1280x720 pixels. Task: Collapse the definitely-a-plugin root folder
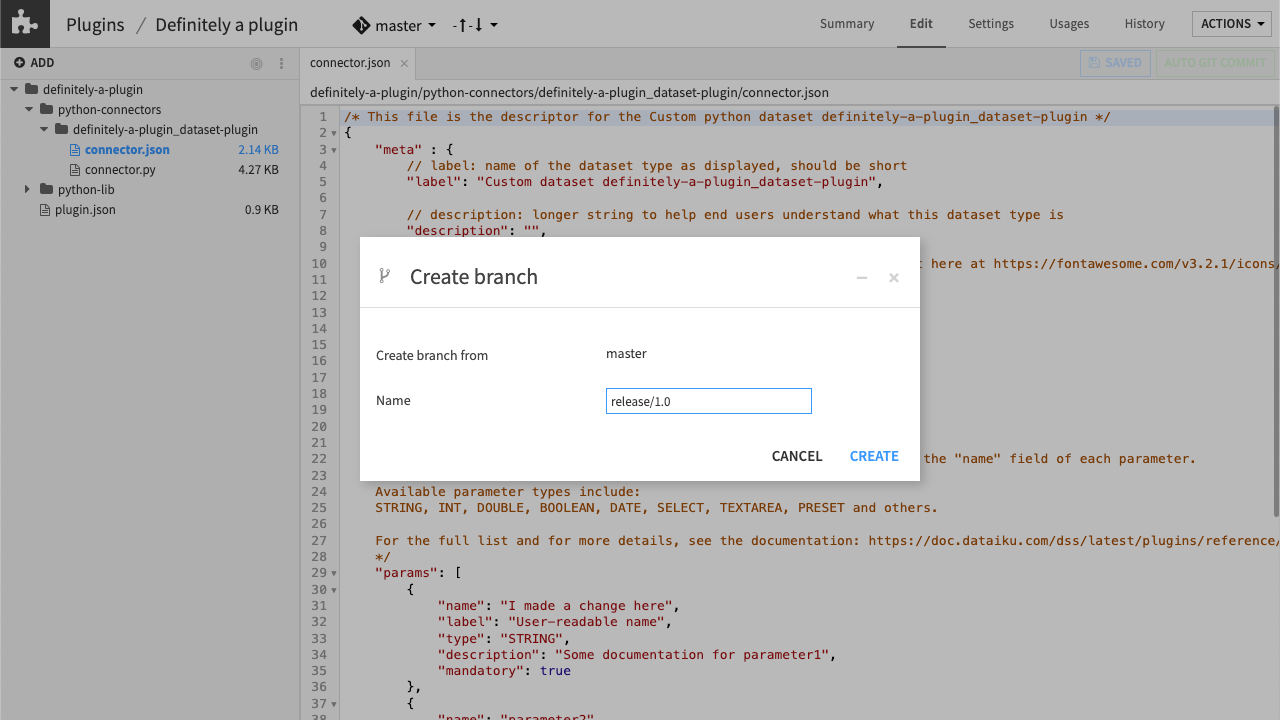tap(14, 90)
